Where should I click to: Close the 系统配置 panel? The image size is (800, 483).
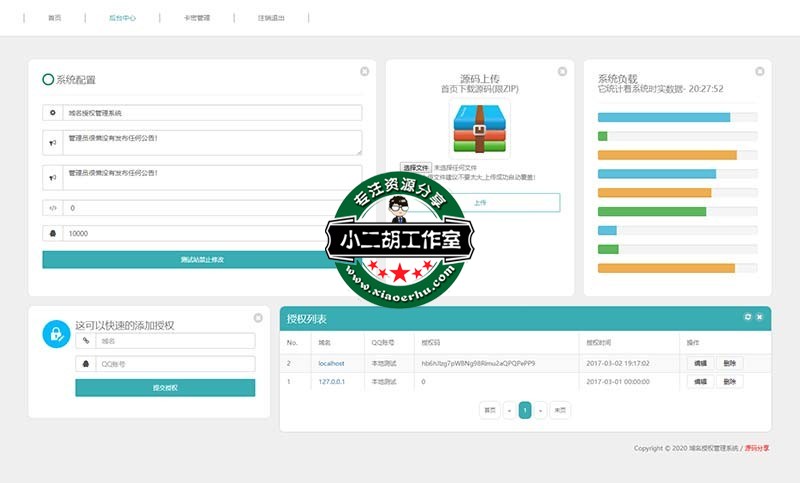pos(365,71)
